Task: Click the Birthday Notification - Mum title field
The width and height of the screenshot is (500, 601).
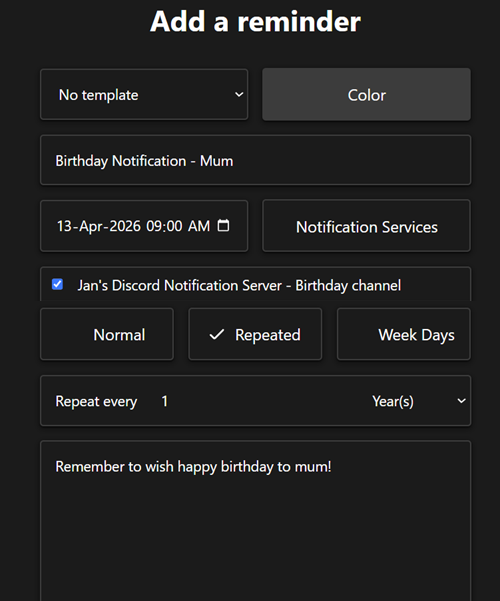Action: click(x=255, y=160)
